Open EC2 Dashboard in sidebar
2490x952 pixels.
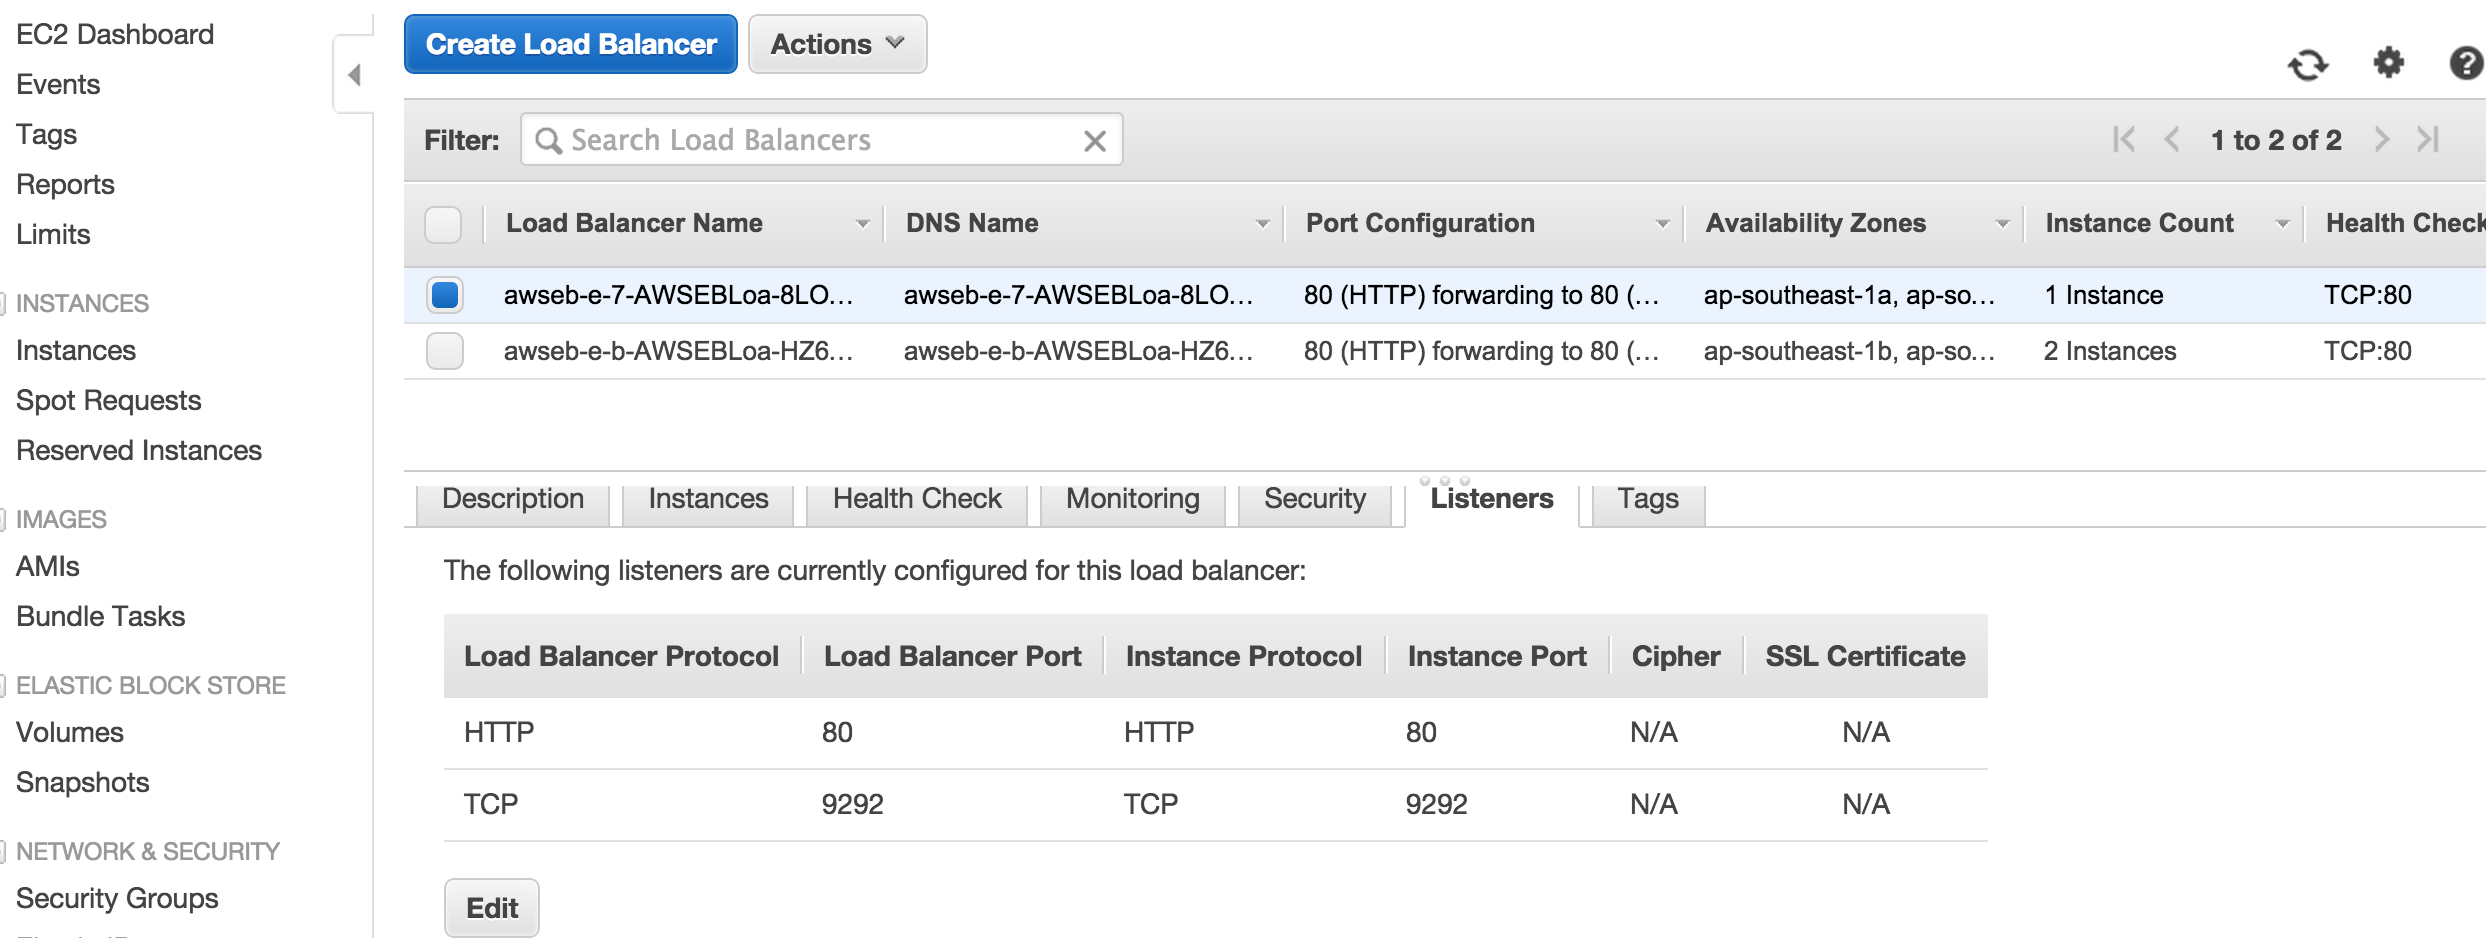pyautogui.click(x=115, y=35)
